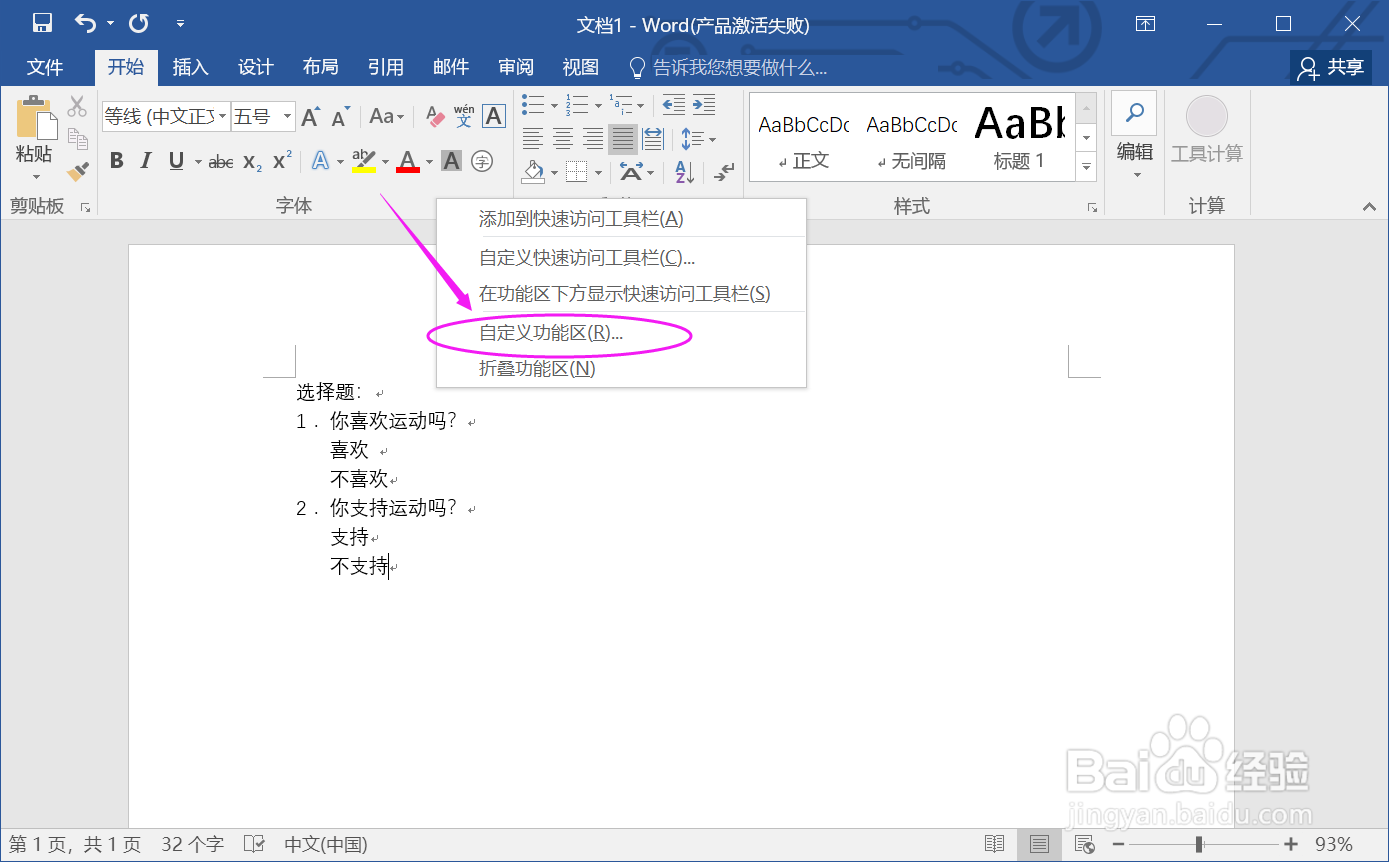Open the Find search icon
Viewport: 1389px width, 862px height.
click(1134, 113)
